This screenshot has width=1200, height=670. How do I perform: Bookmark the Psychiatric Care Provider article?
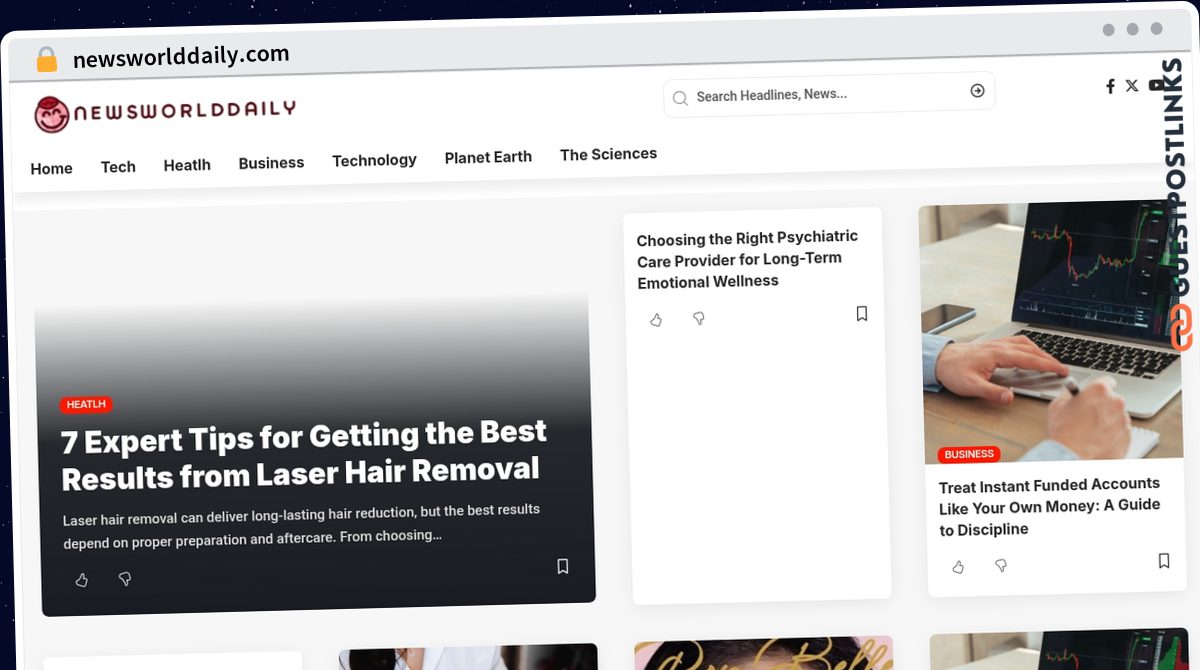click(x=862, y=314)
